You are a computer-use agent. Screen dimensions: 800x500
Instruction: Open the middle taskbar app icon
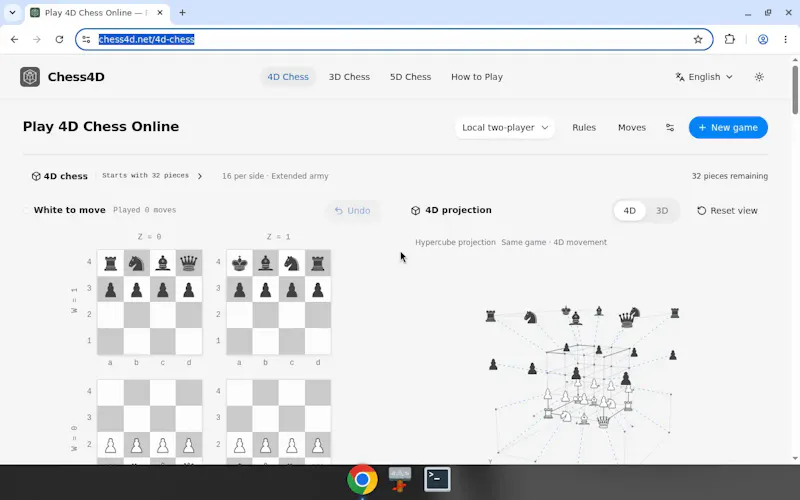pyautogui.click(x=399, y=479)
